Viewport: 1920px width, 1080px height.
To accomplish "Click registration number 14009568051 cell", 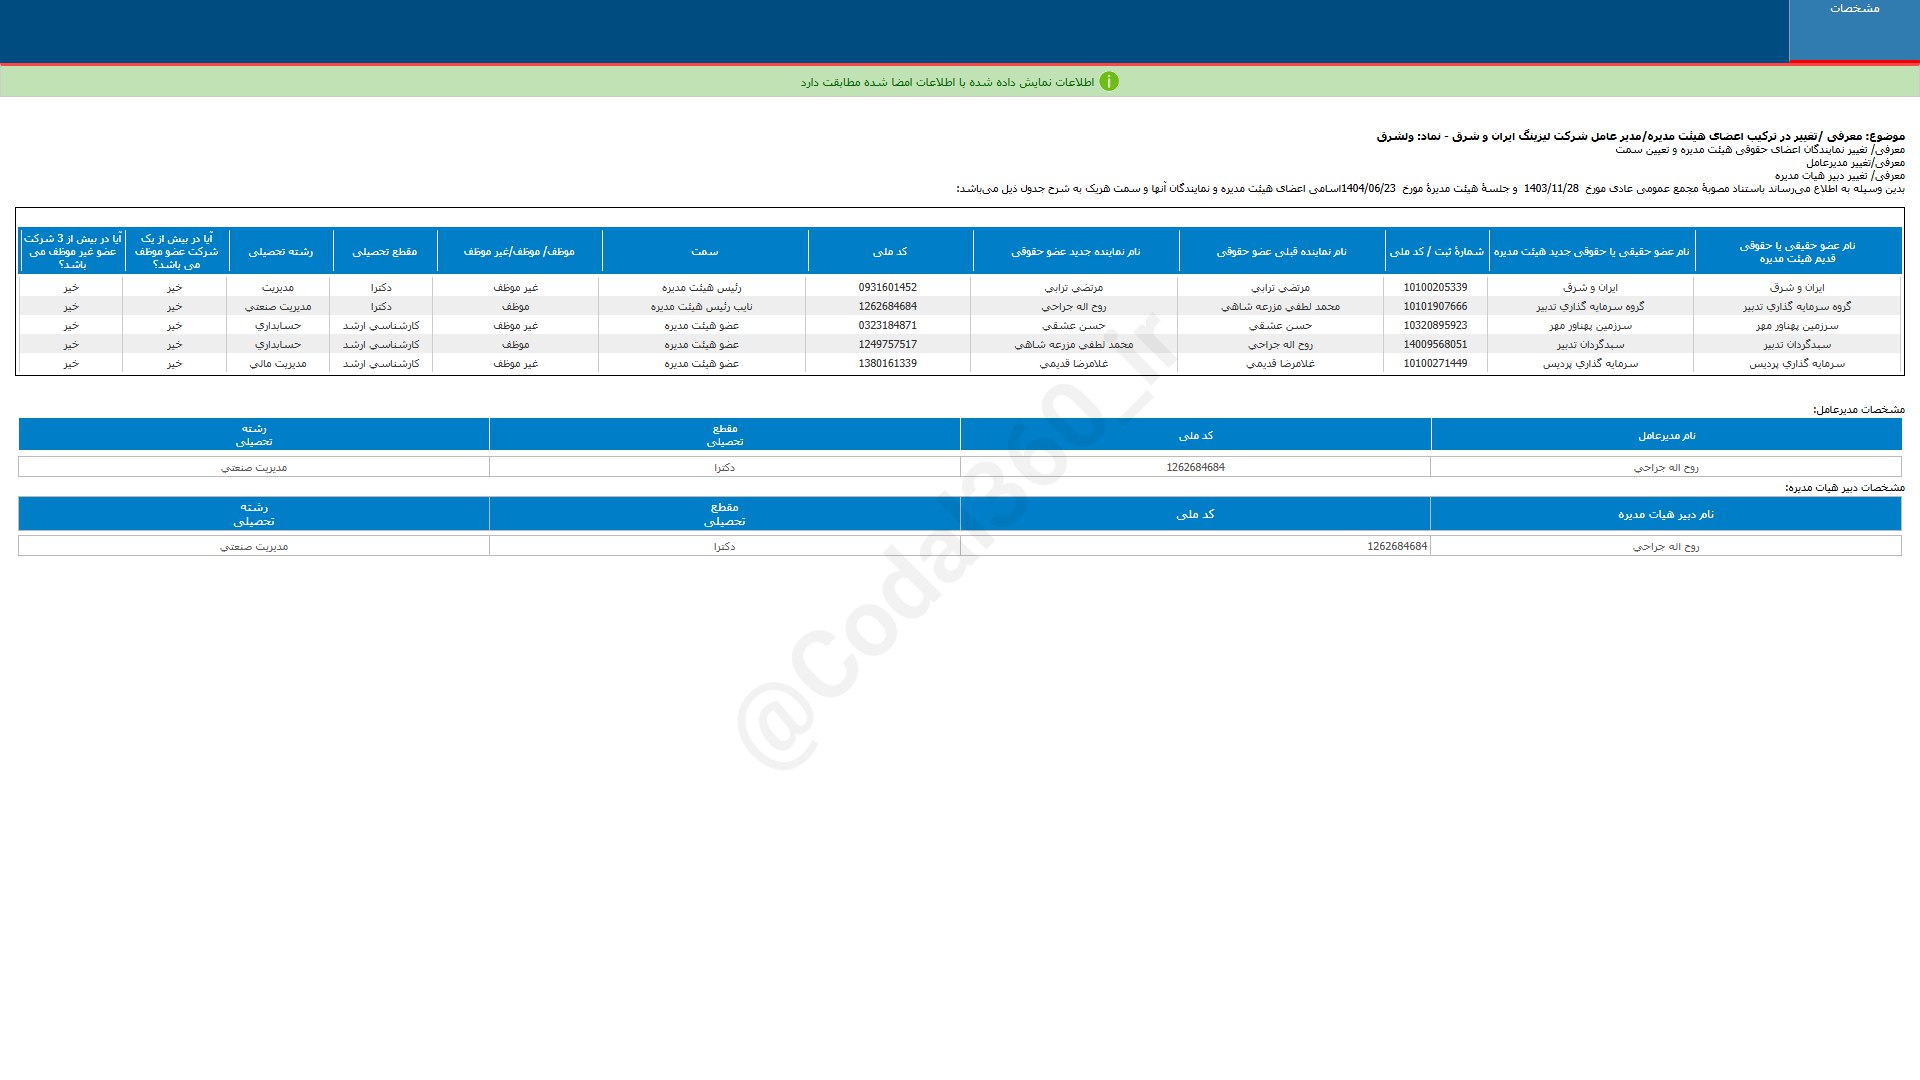I will tap(1435, 345).
